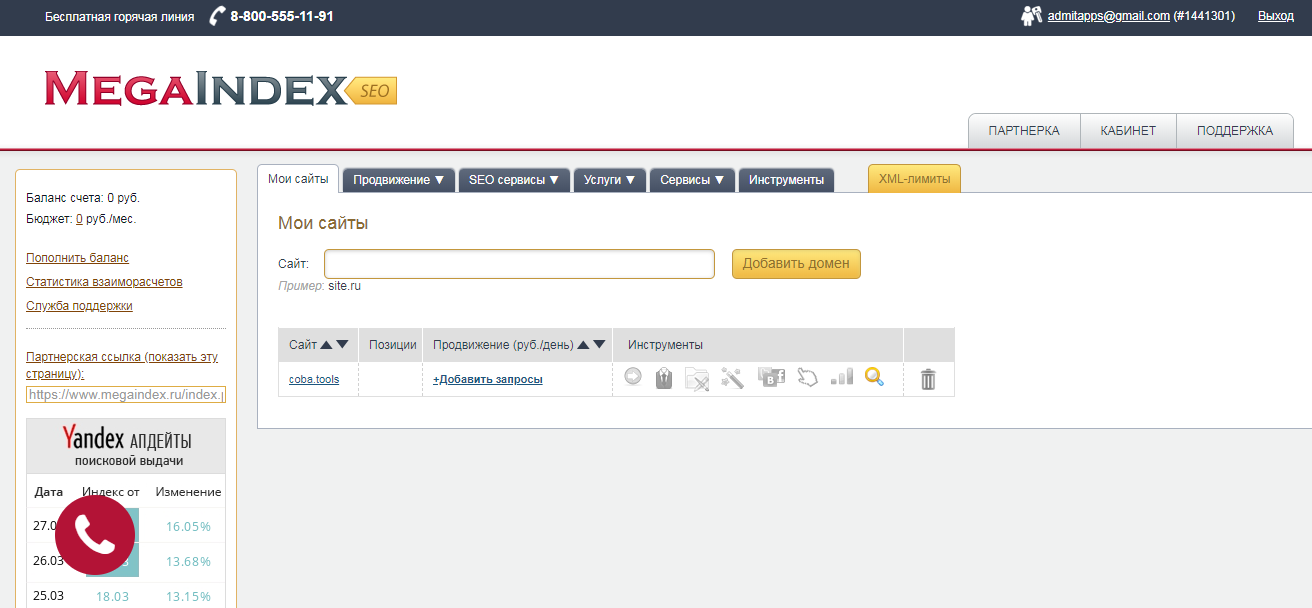This screenshot has height=608, width=1312.
Task: Click the social networks (VK/Facebook) tool icon
Action: (x=770, y=379)
